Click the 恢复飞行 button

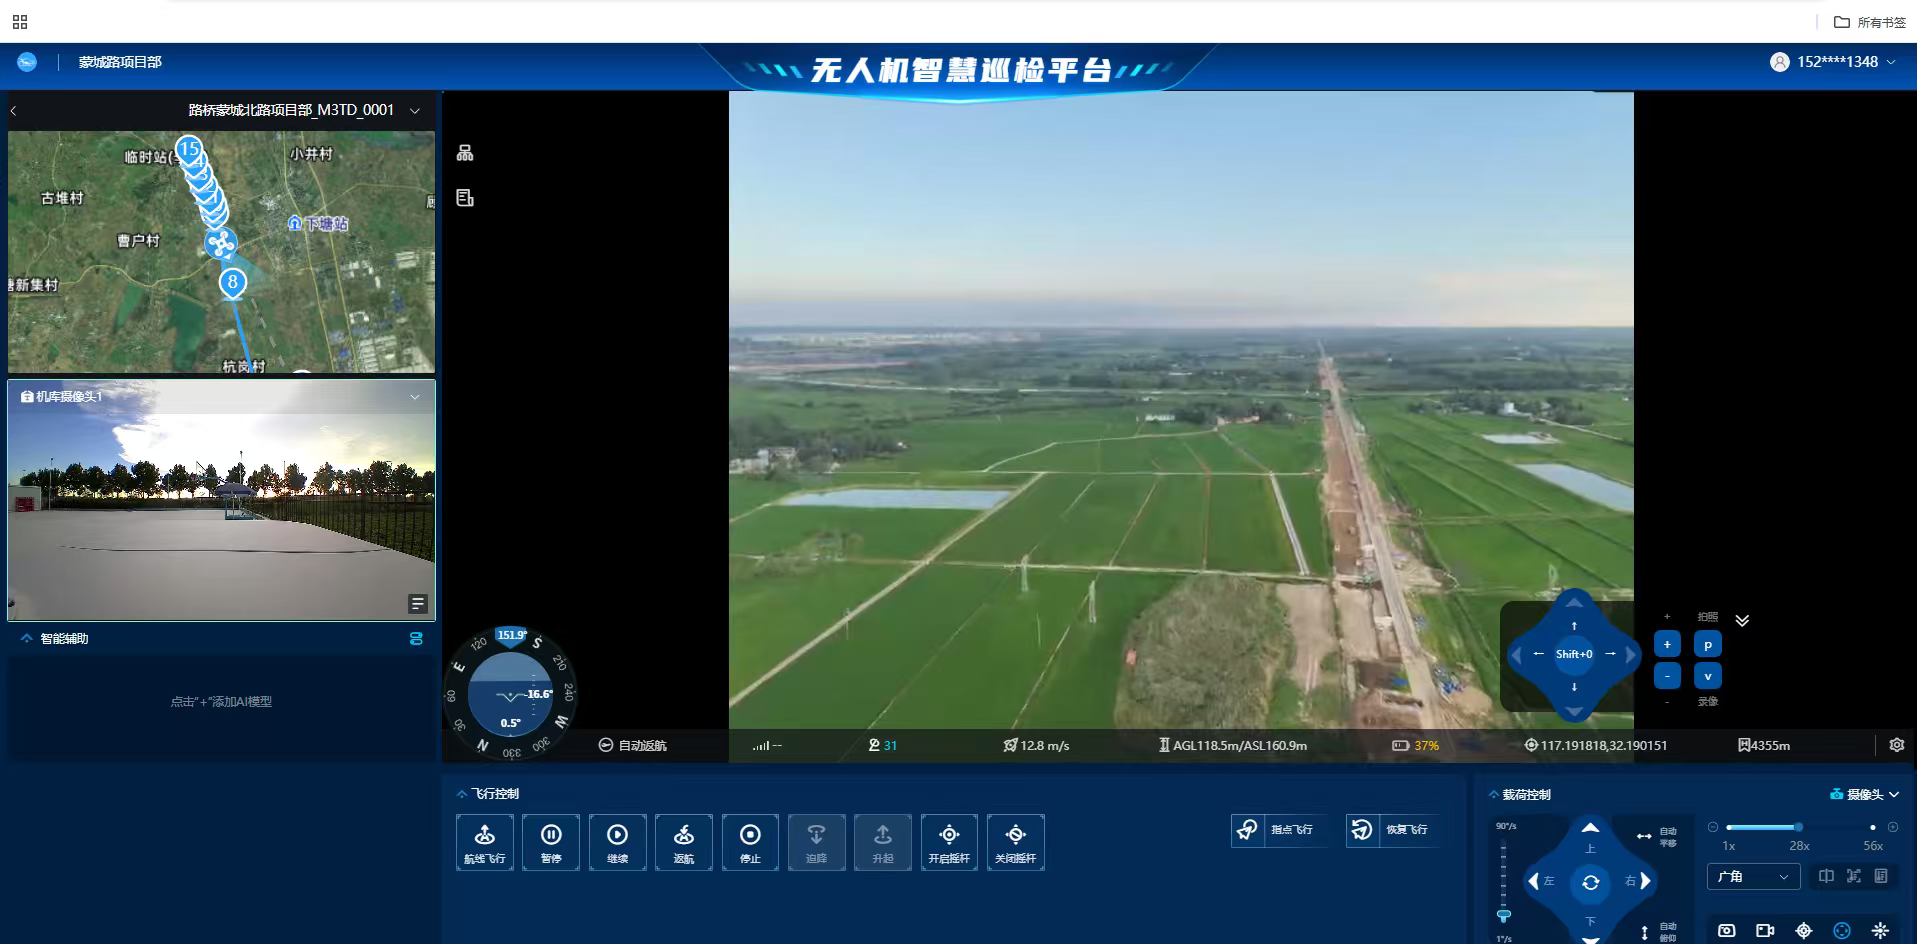coord(1395,830)
